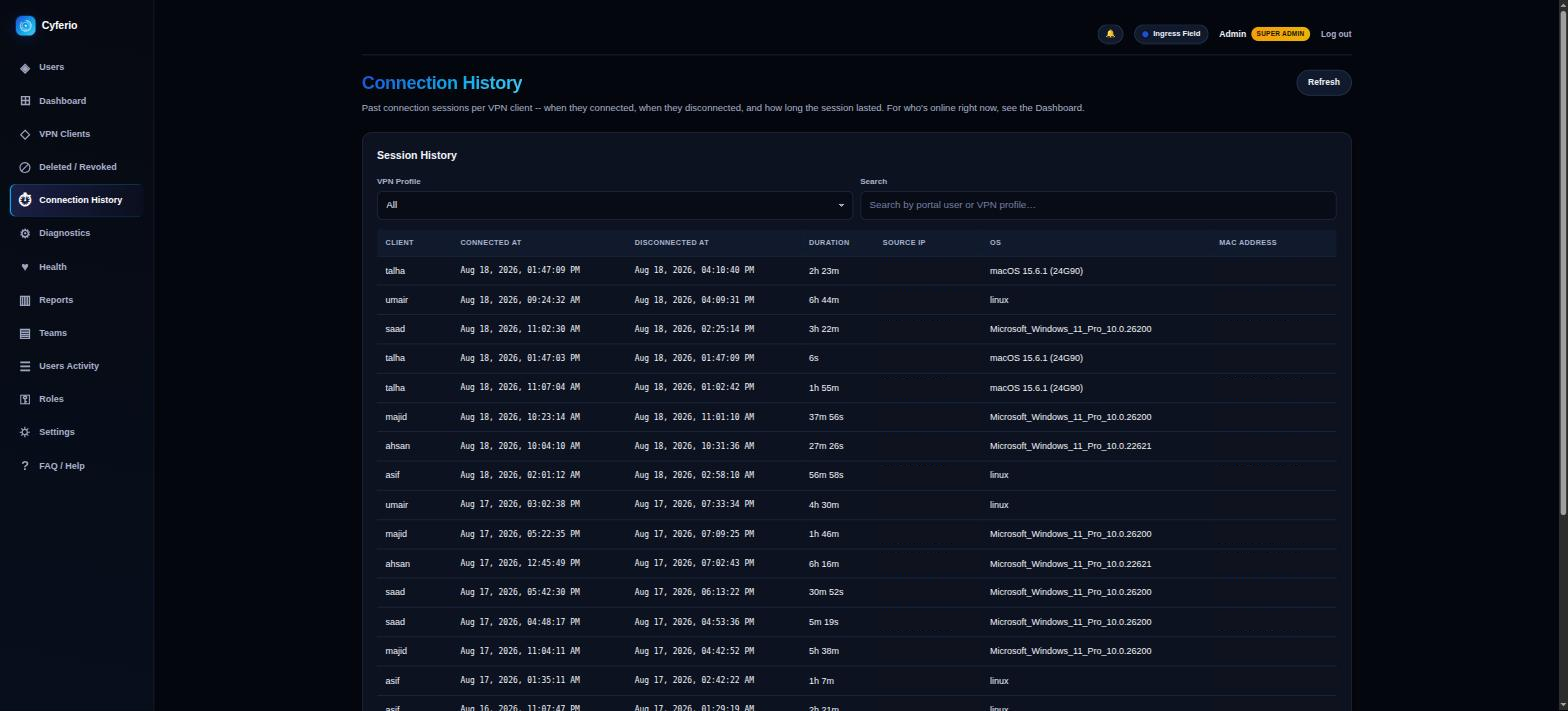Click the CONNECTED AT column header
Viewport: 1568px width, 711px height.
click(x=490, y=243)
